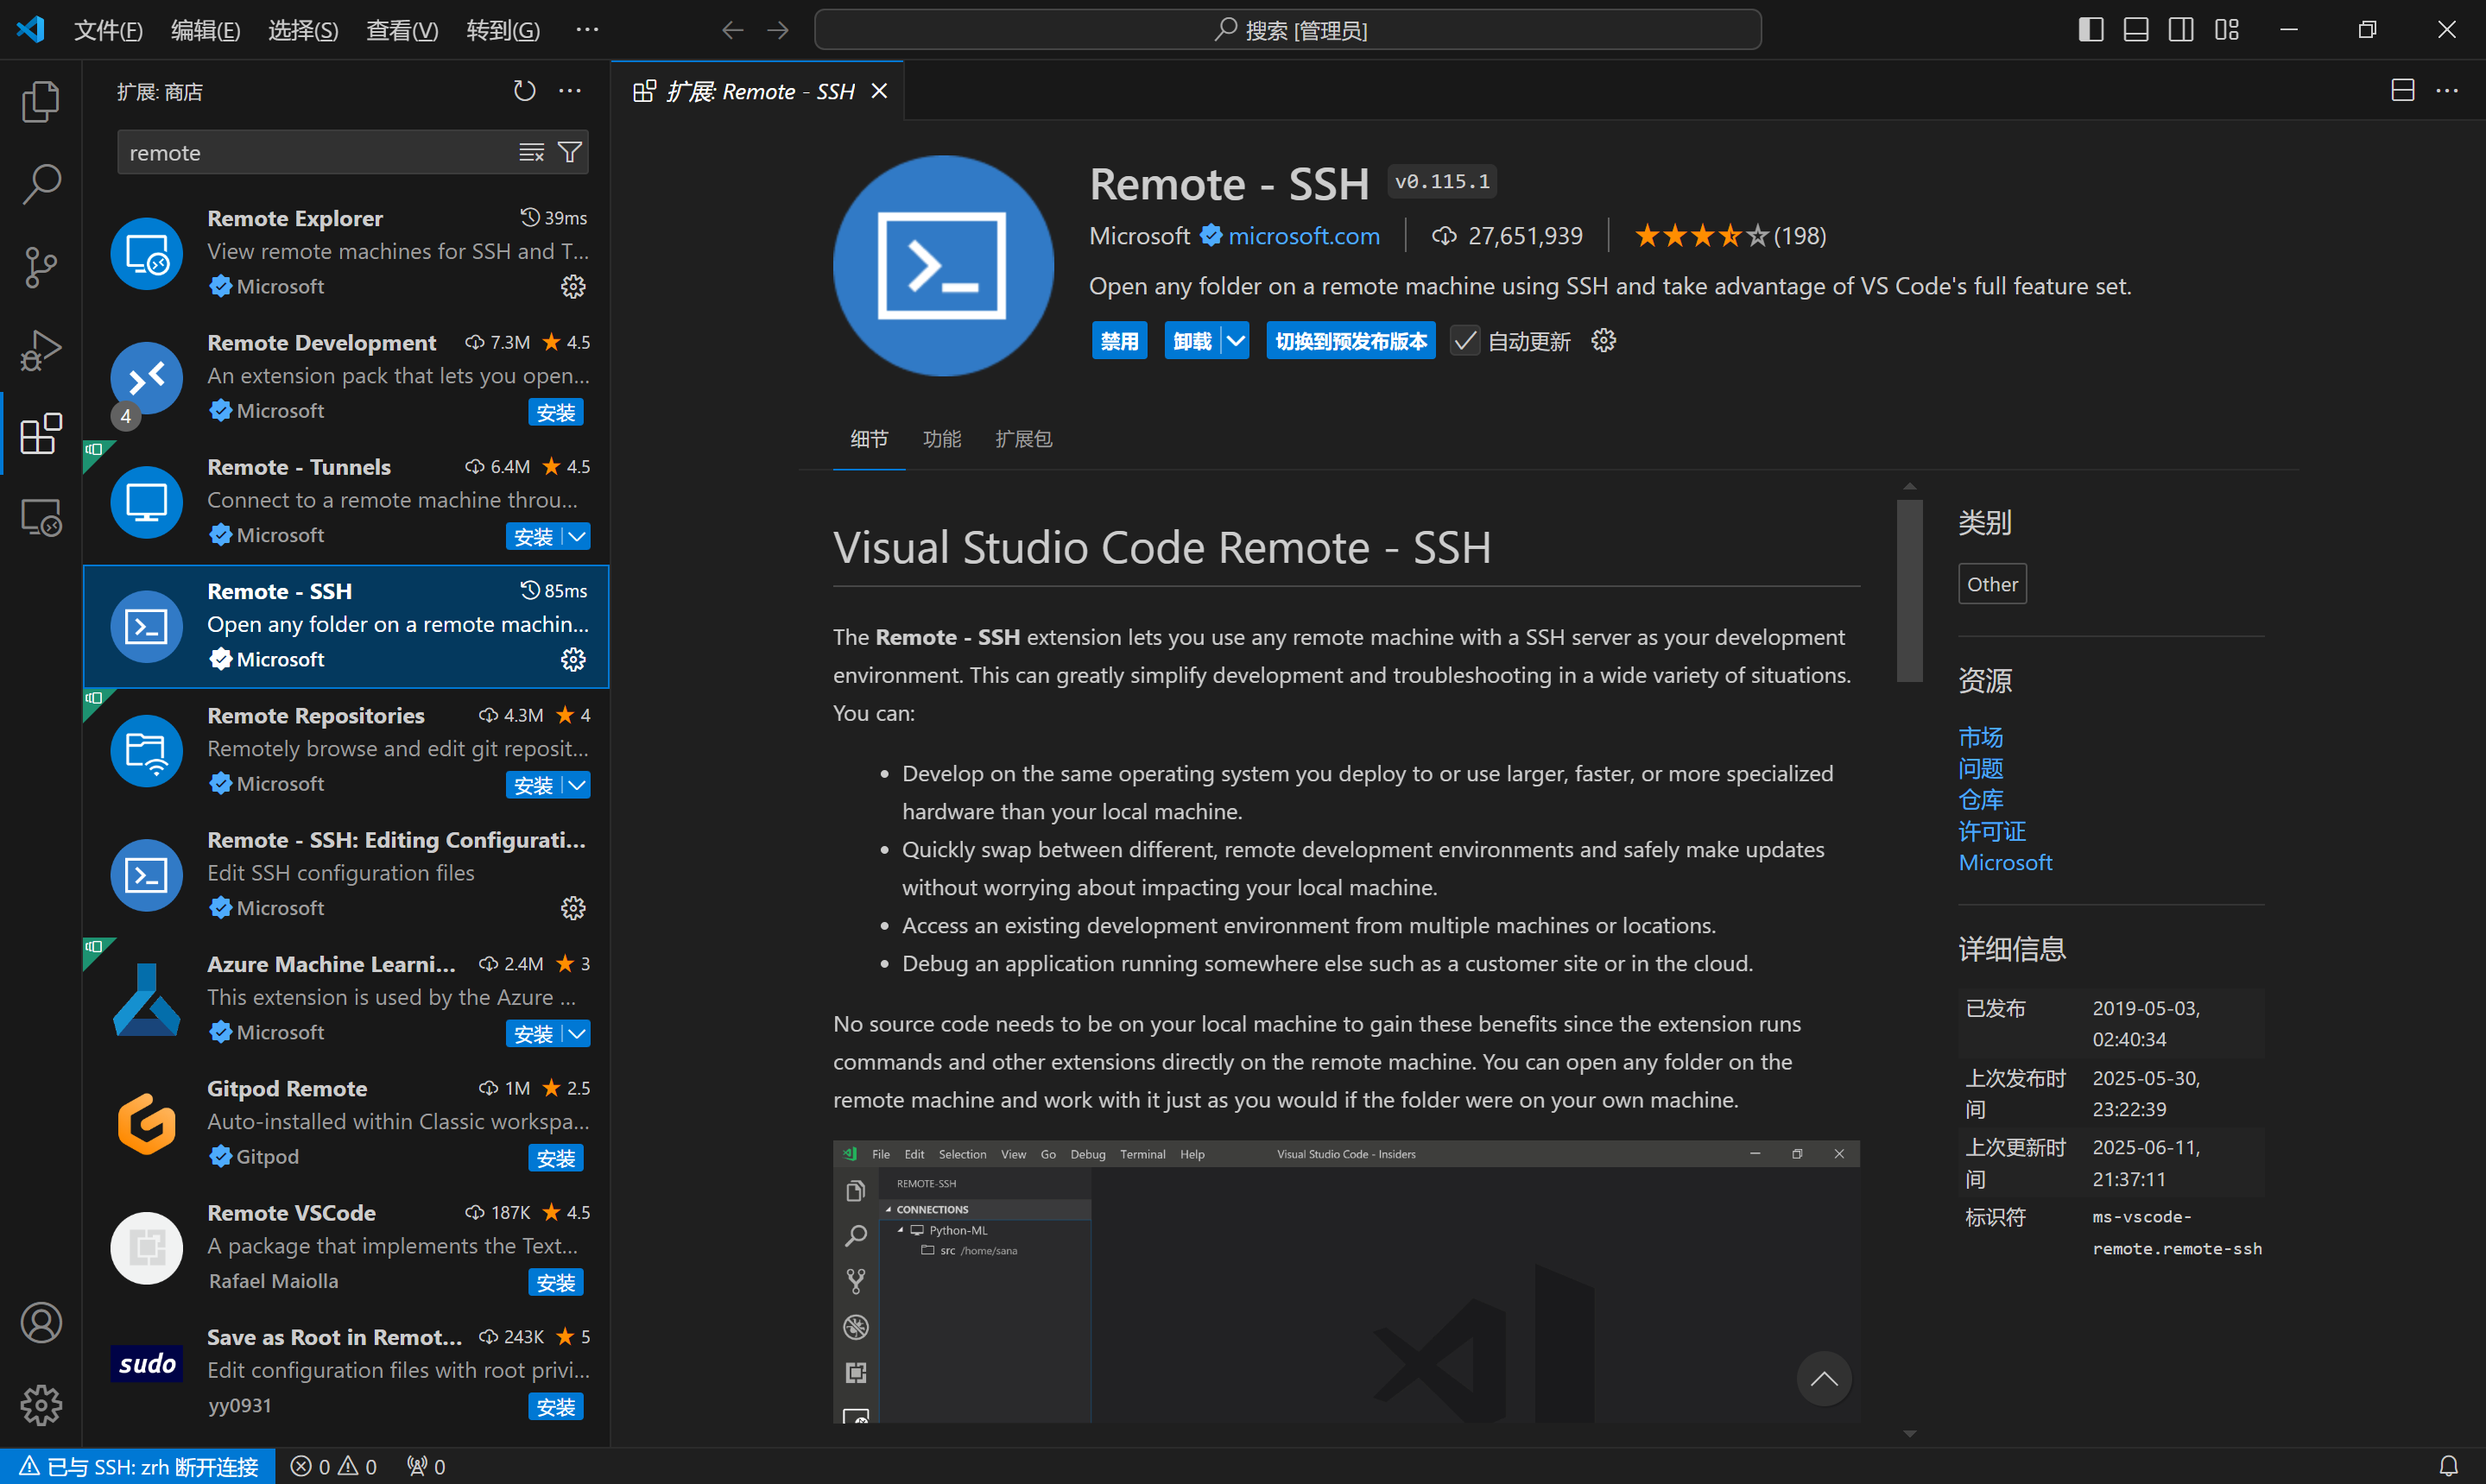
Task: Open the Source Control view
Action: tap(41, 267)
